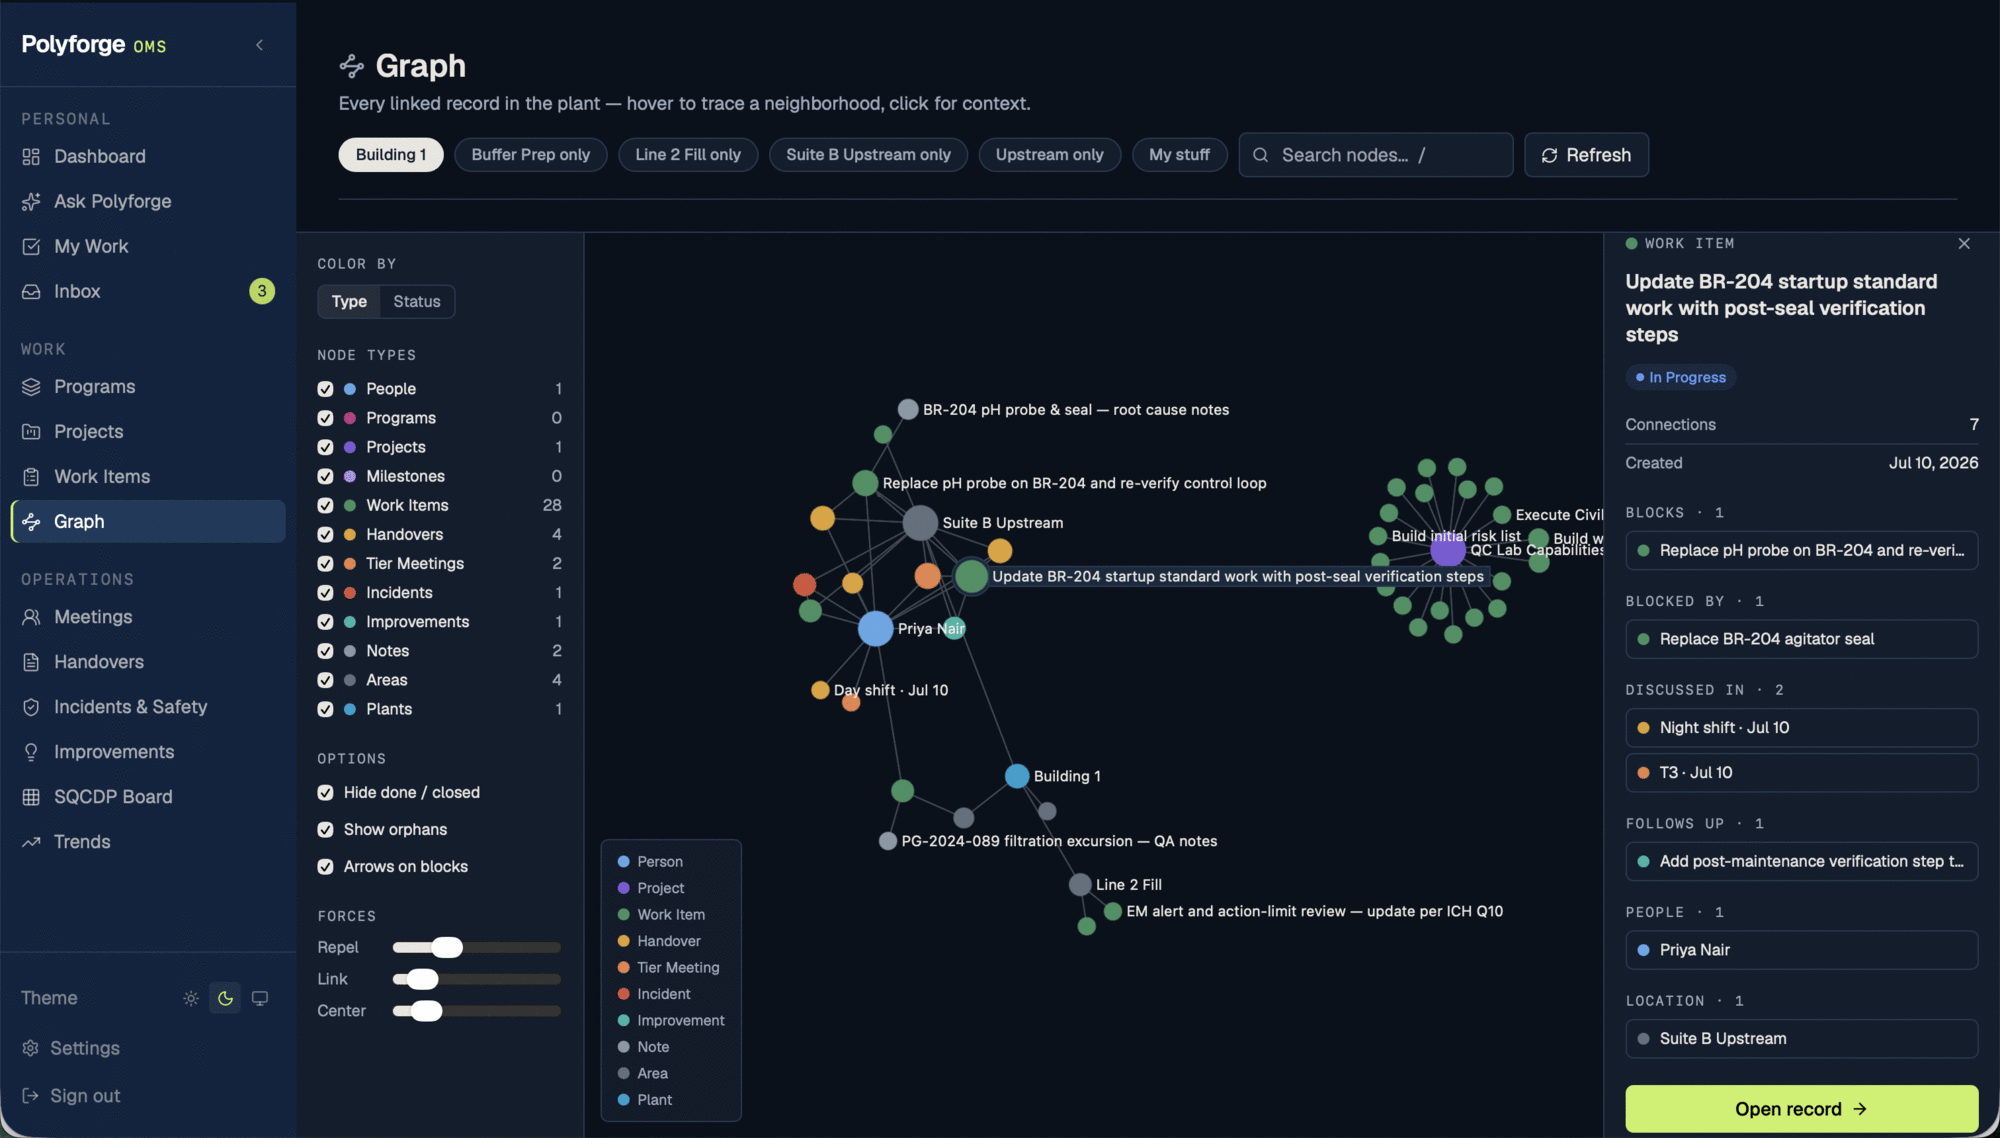
Task: Open Meetings in the sidebar
Action: pos(148,617)
